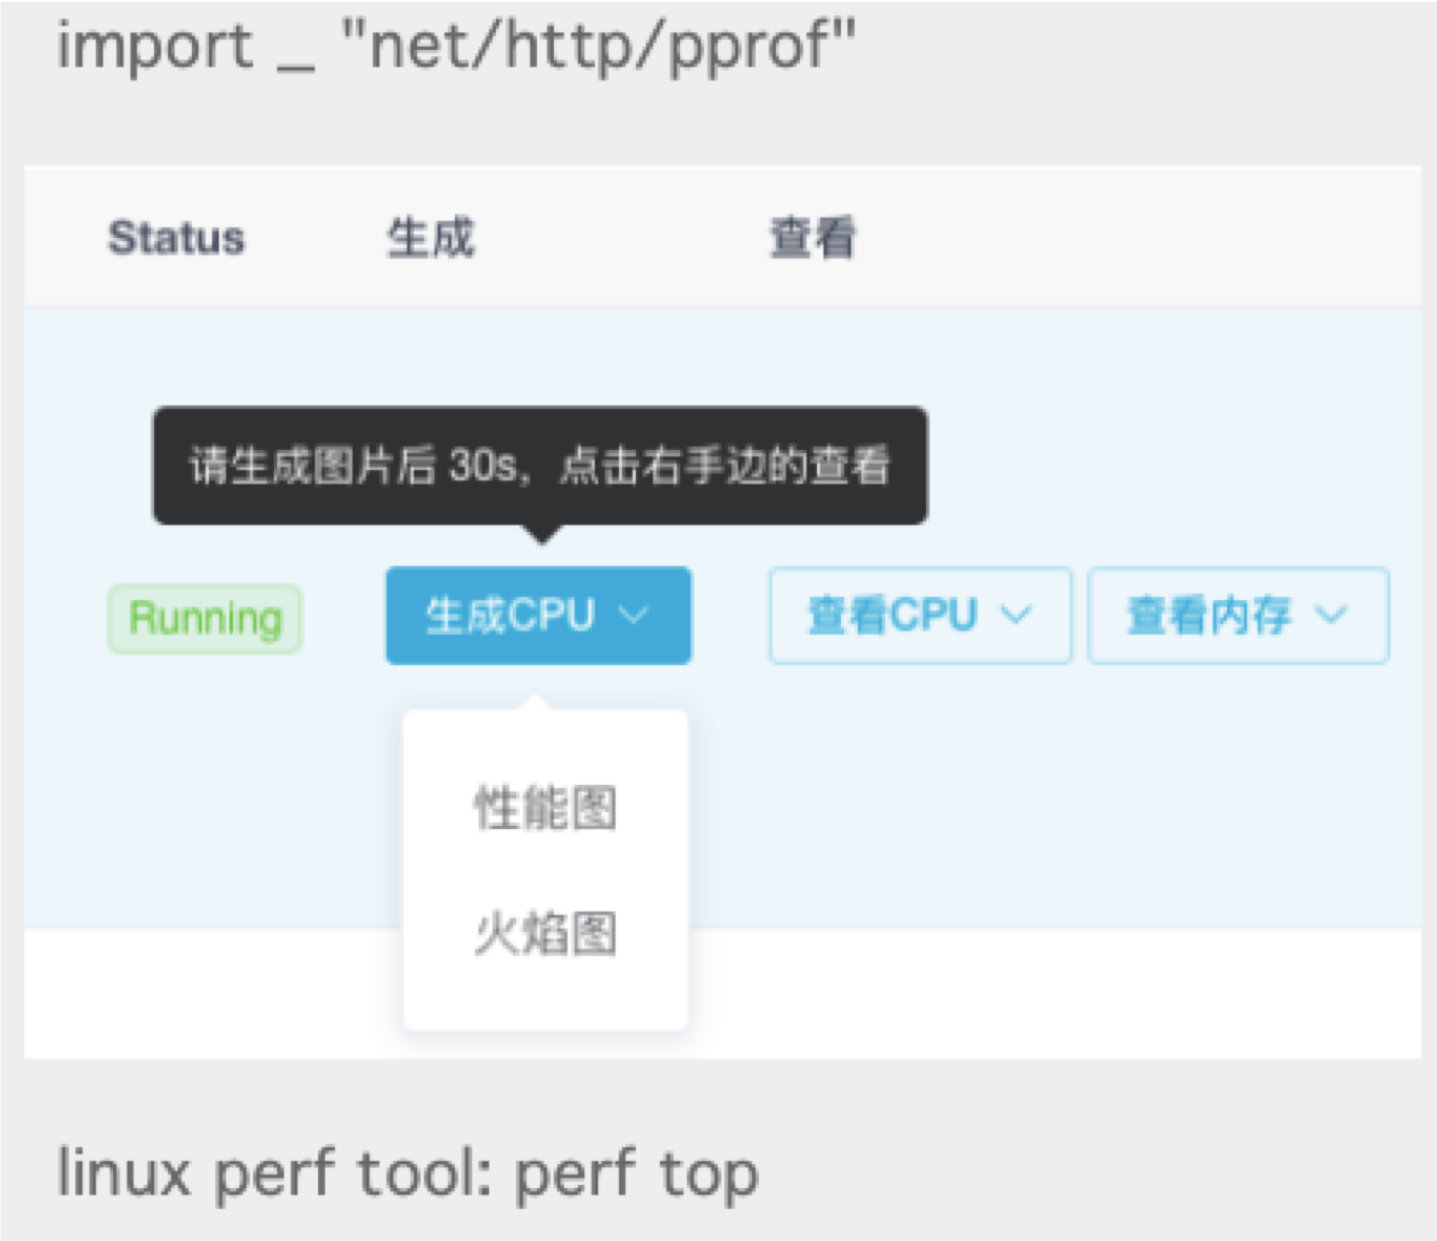This screenshot has width=1437, height=1241.
Task: Expand the chevron arrow on 查看内存
Action: (1331, 615)
